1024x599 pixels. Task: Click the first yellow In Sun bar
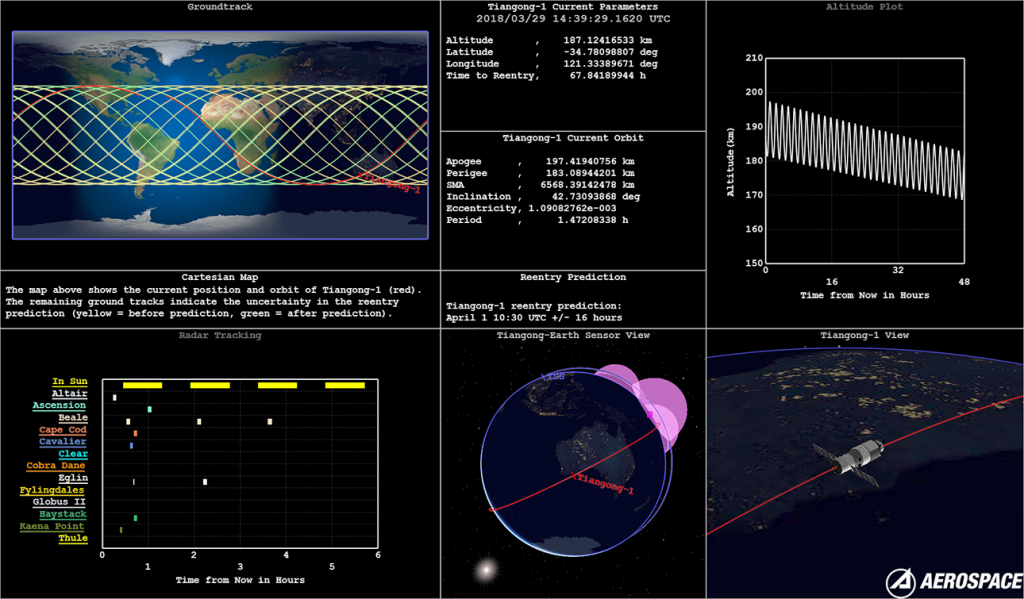(x=142, y=384)
